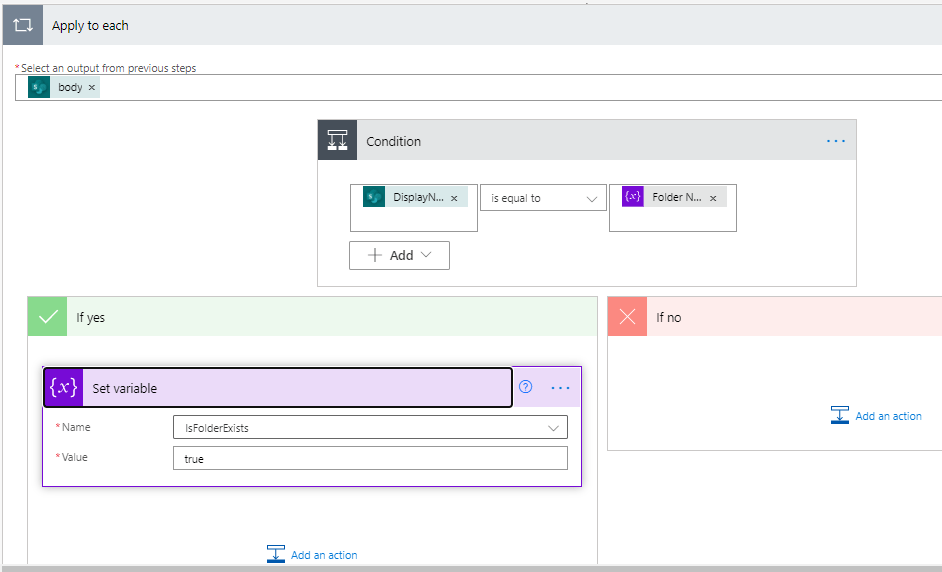Click the Set variable purple icon

click(x=64, y=388)
